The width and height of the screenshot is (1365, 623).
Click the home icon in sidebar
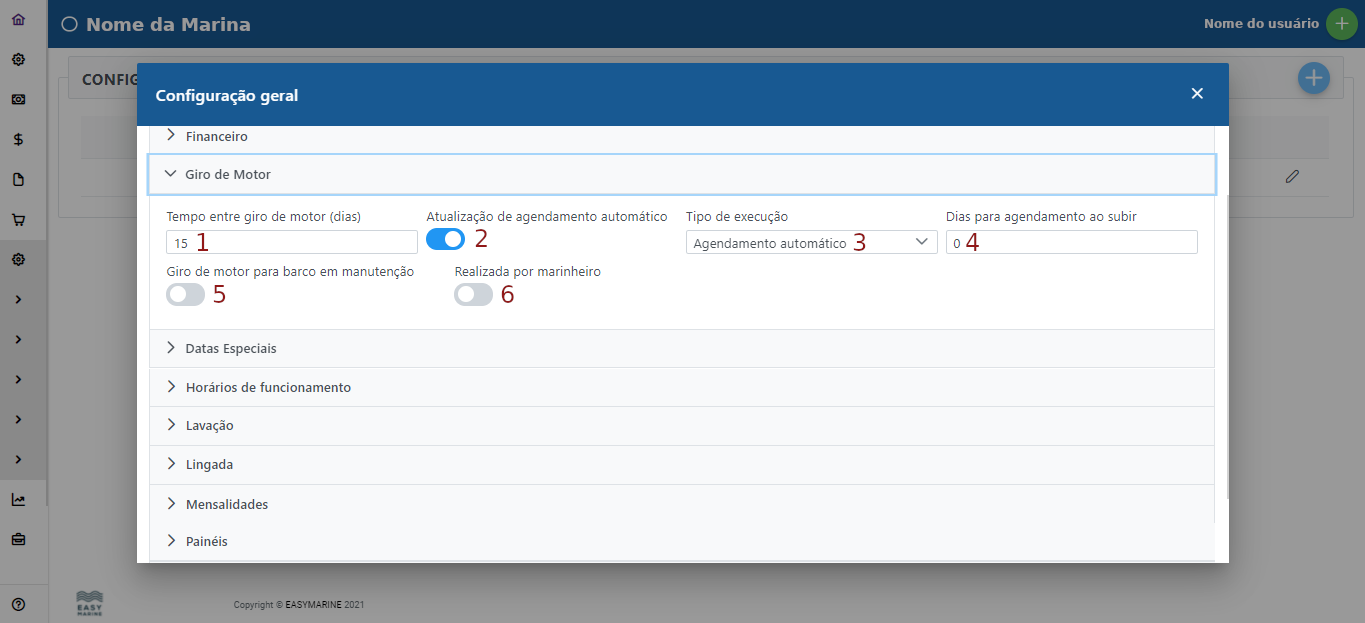[x=18, y=19]
